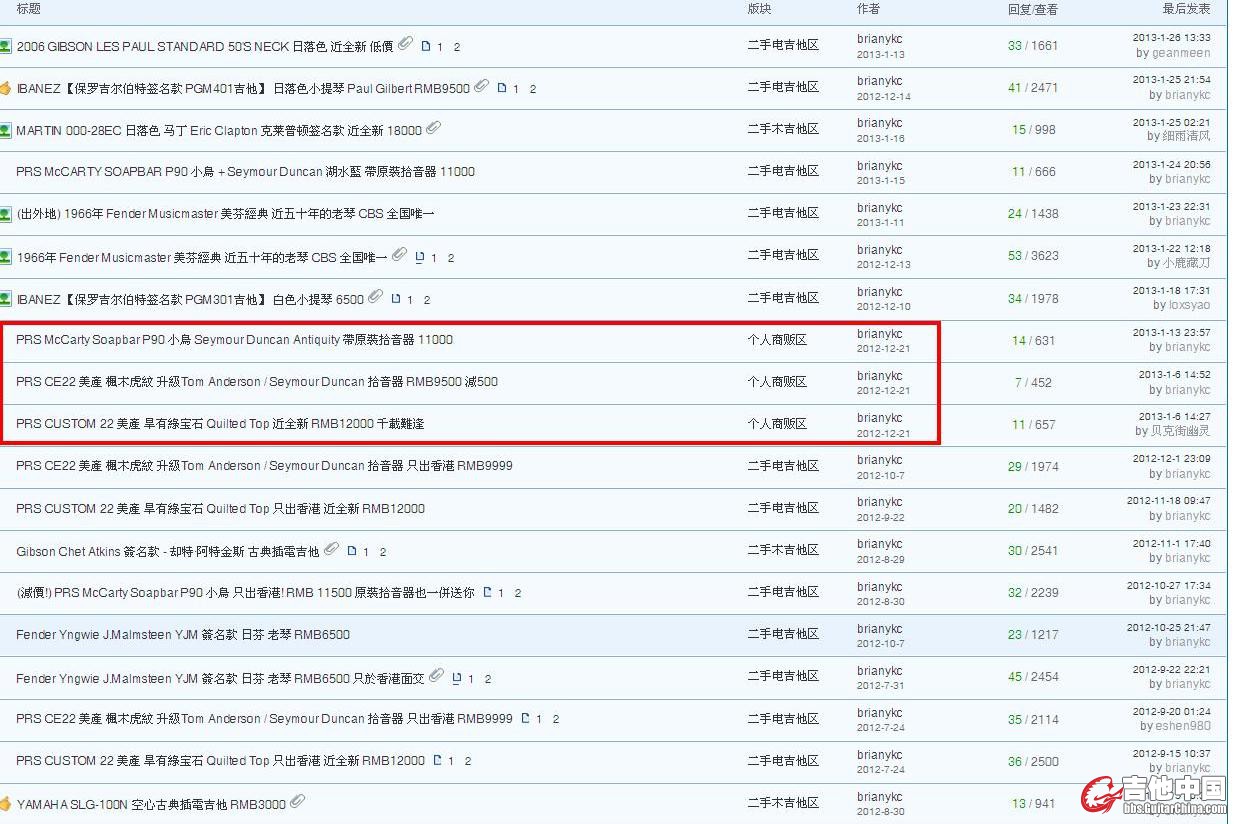Open last poster 贝克街幽灵's profile
1234x824 pixels.
pyautogui.click(x=1181, y=431)
